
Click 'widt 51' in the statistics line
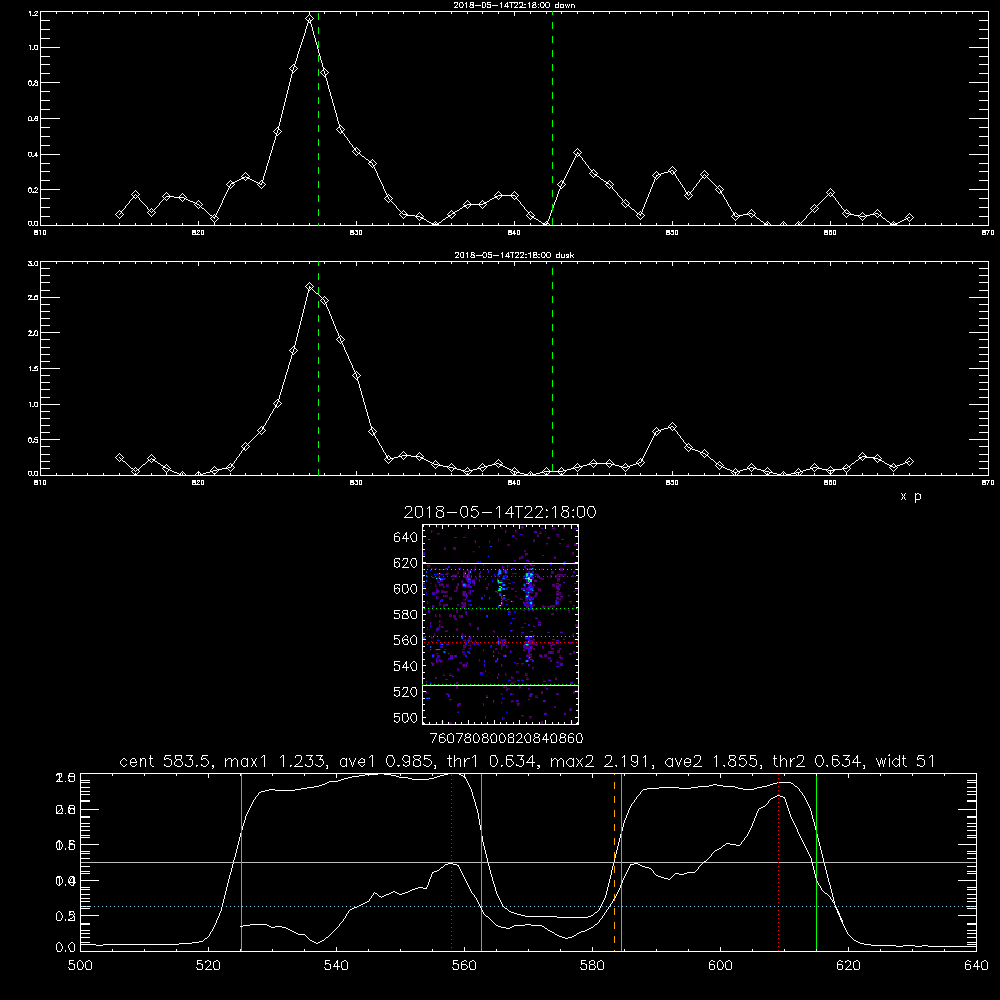[x=905, y=761]
